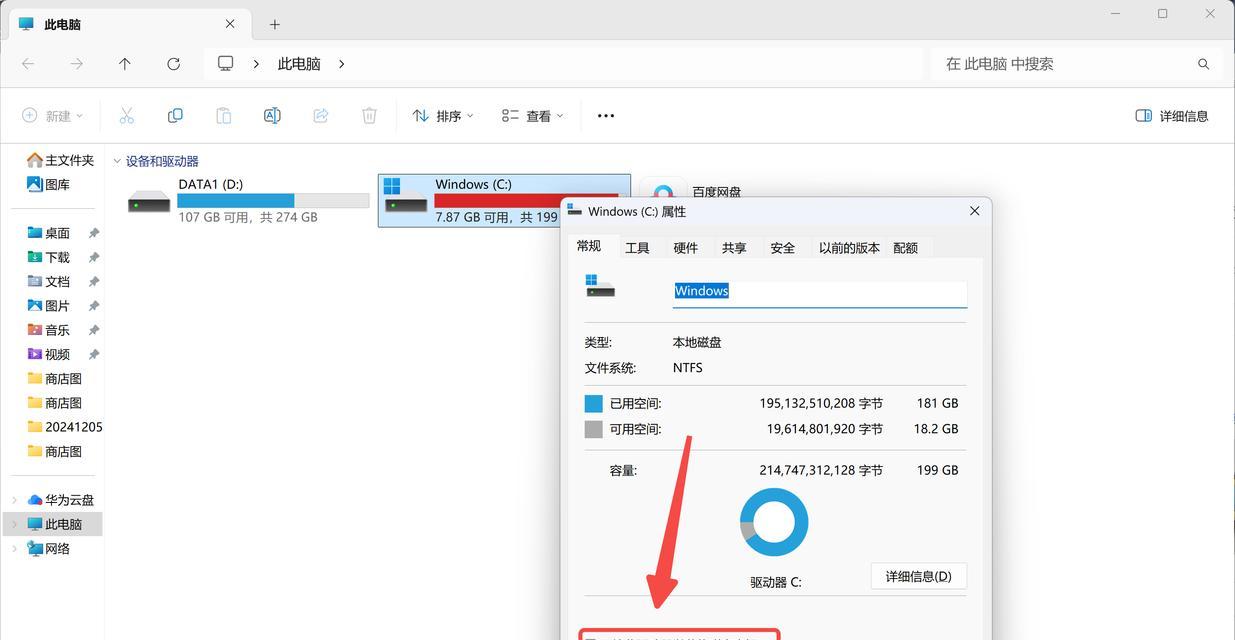Open 文档 in the sidebar
This screenshot has width=1235, height=640.
[x=49, y=282]
